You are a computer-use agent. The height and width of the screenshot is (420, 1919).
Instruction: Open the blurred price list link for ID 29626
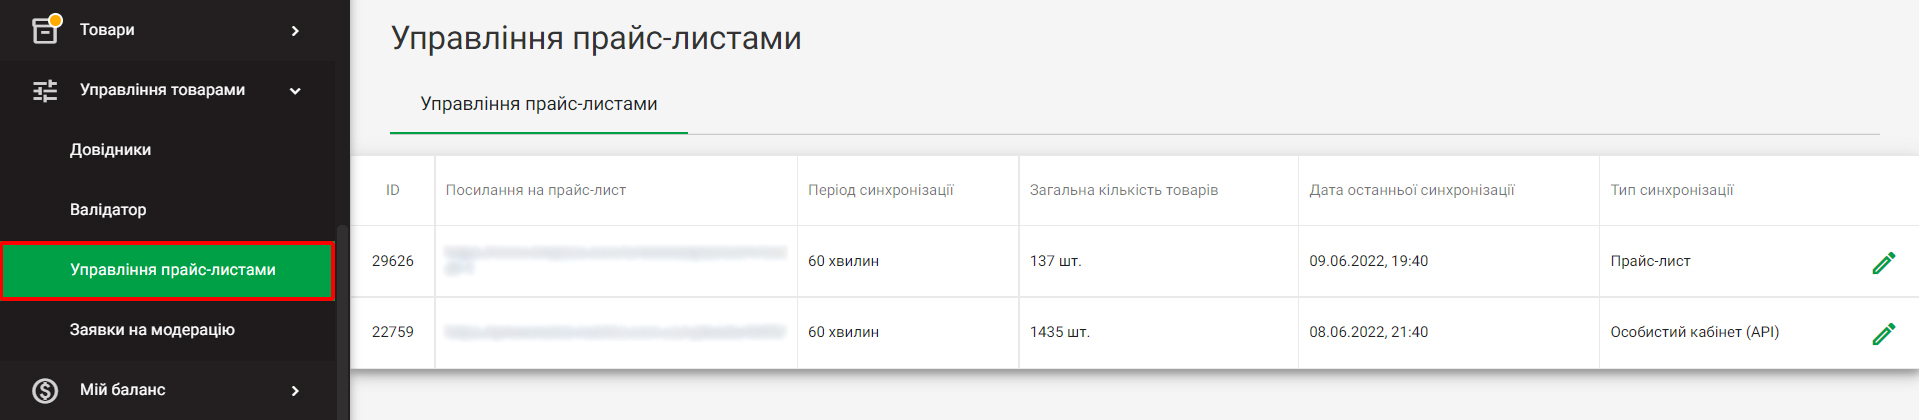click(615, 260)
